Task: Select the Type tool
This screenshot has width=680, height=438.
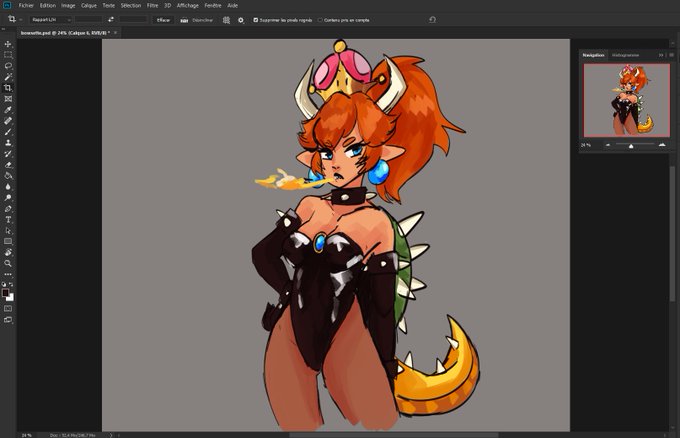Action: point(8,220)
